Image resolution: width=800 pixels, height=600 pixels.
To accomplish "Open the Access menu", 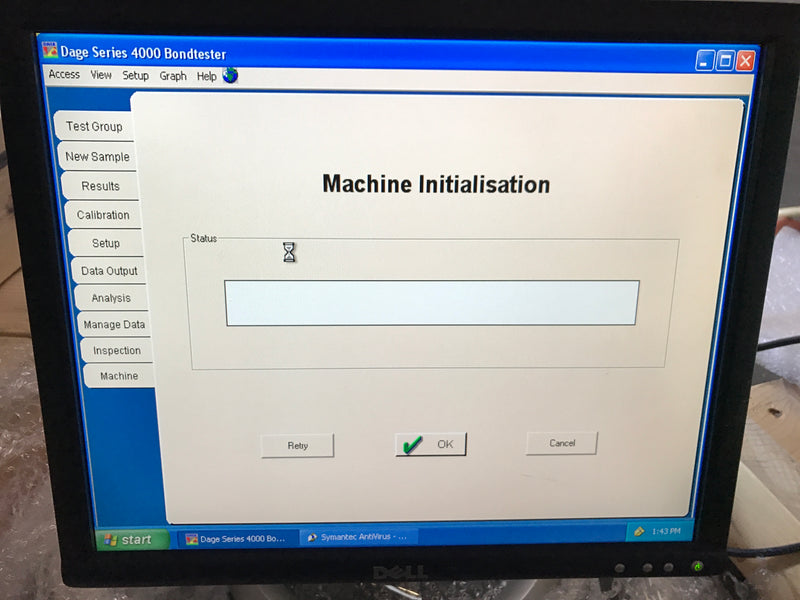I will click(63, 75).
